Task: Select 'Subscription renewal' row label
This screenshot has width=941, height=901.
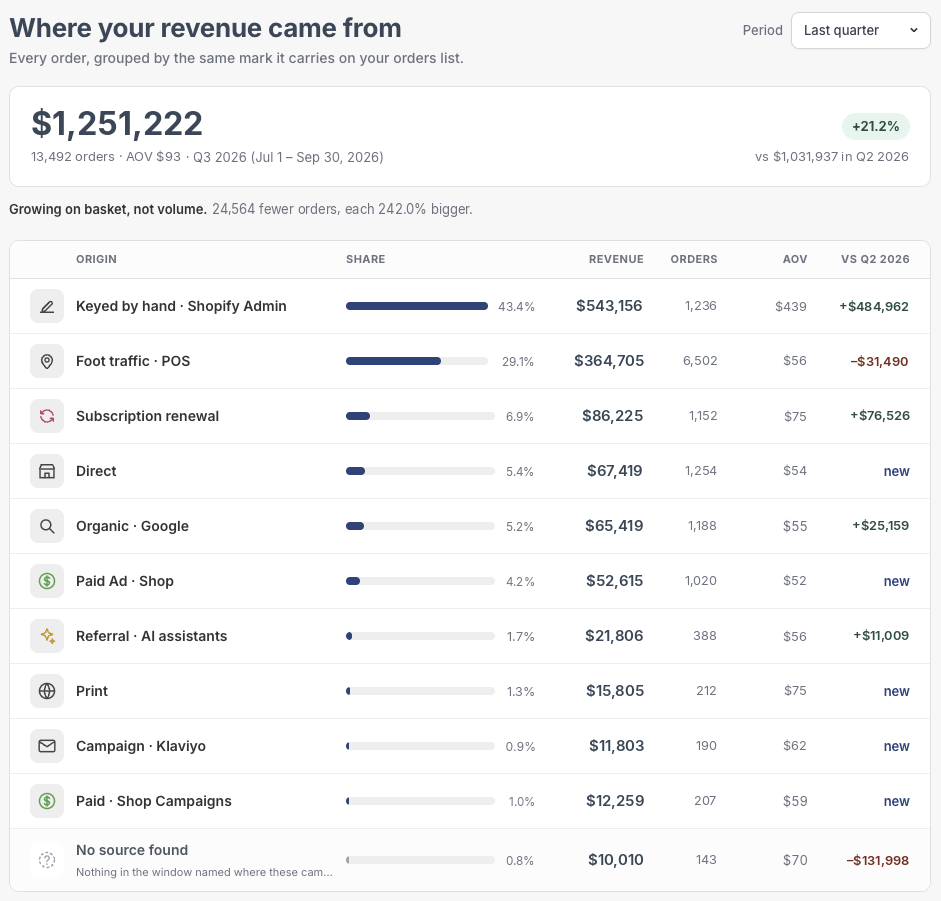Action: pyautogui.click(x=148, y=416)
